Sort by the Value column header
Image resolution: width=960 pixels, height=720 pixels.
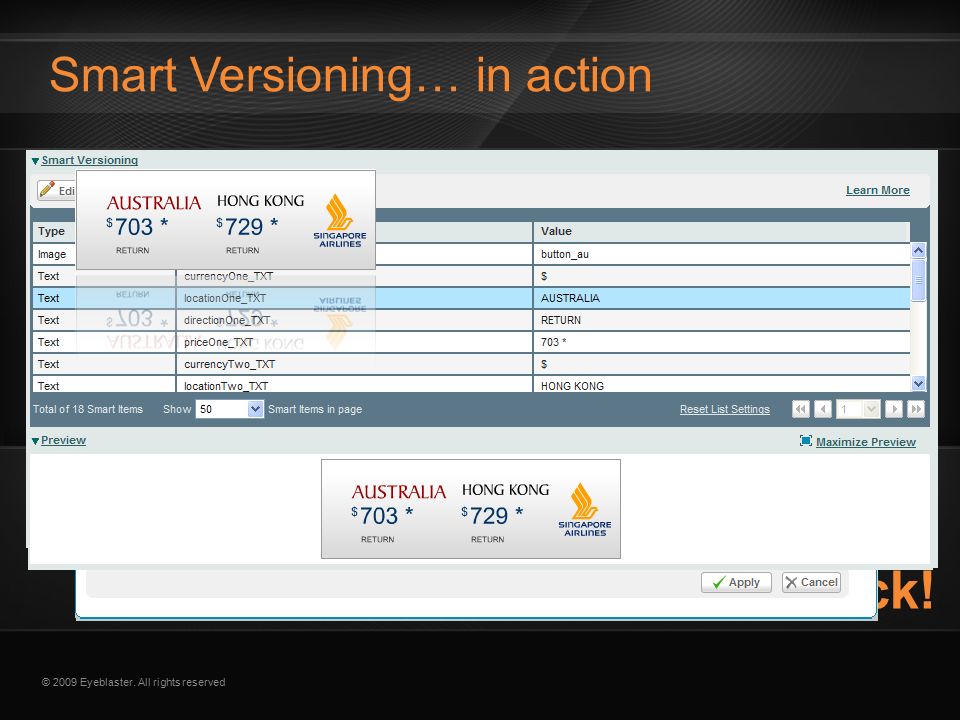coord(721,231)
